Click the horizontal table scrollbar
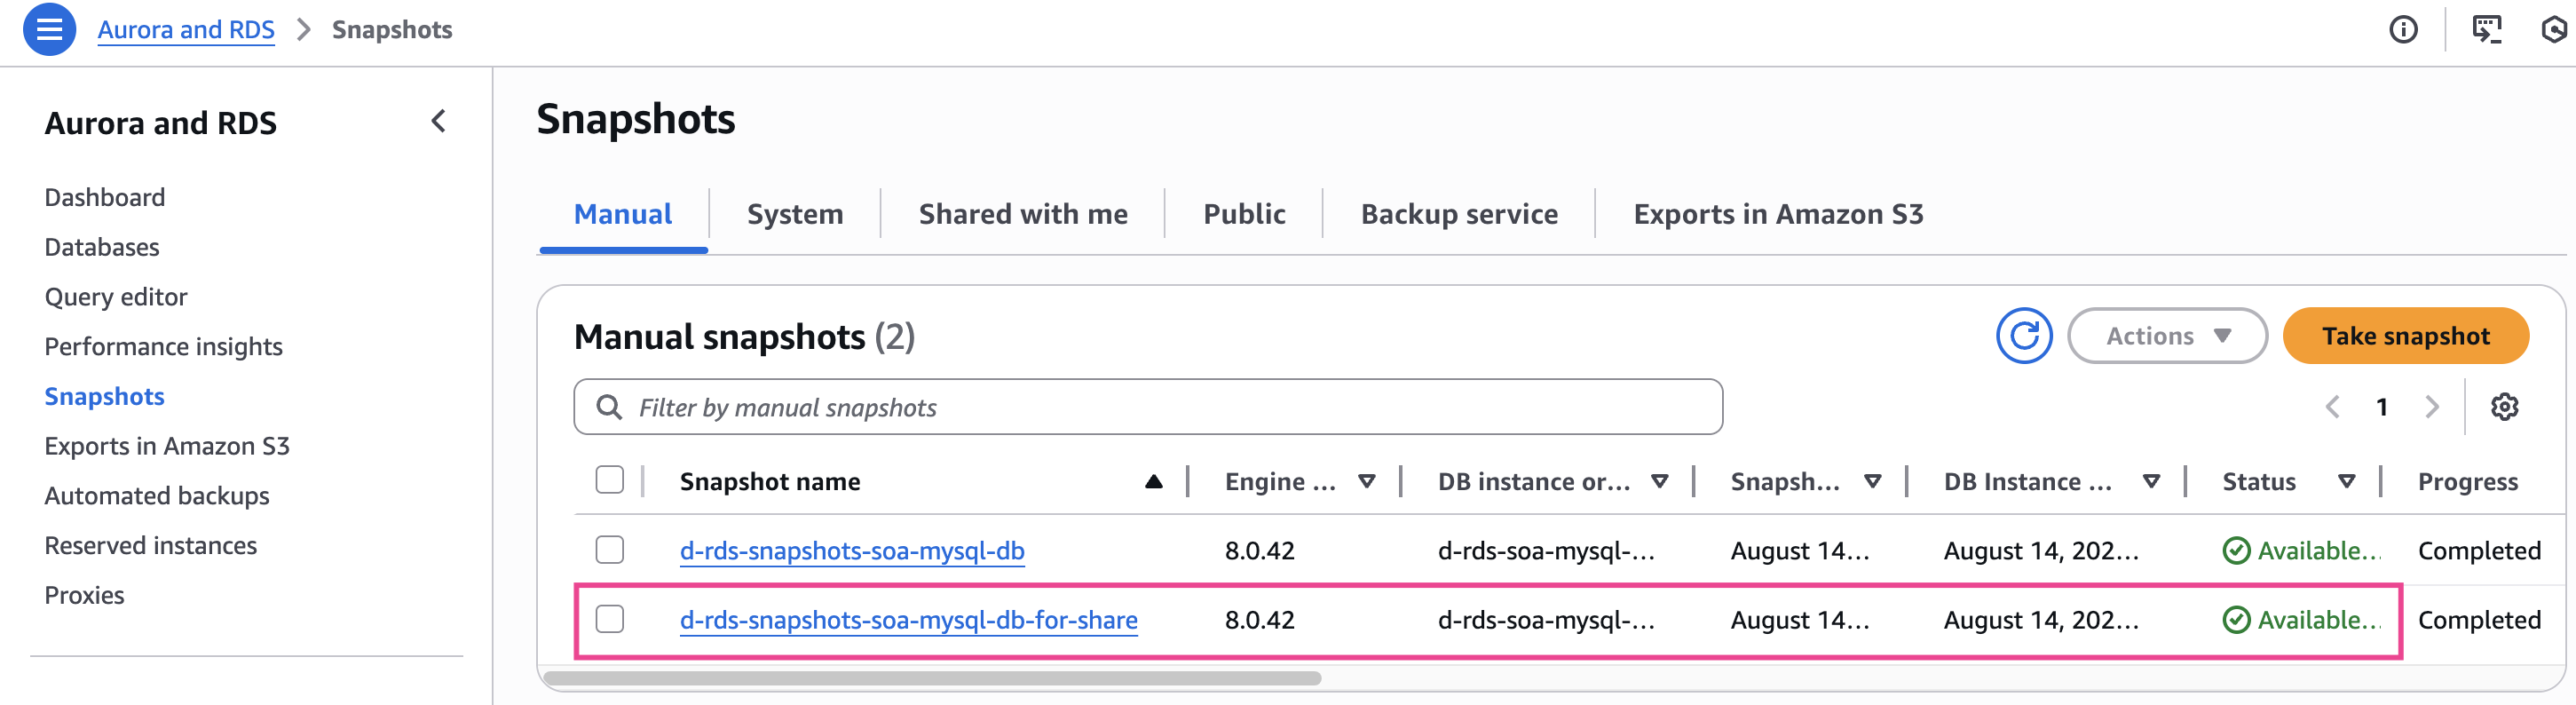This screenshot has width=2576, height=705. [x=932, y=679]
